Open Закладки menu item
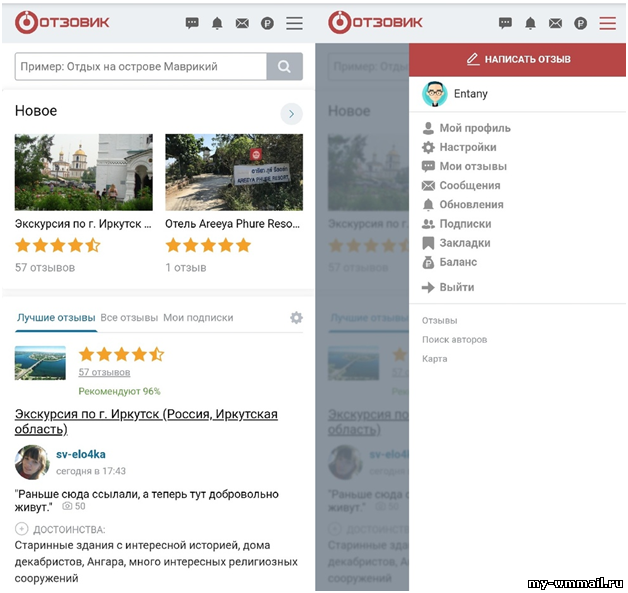628x593 pixels. click(457, 243)
